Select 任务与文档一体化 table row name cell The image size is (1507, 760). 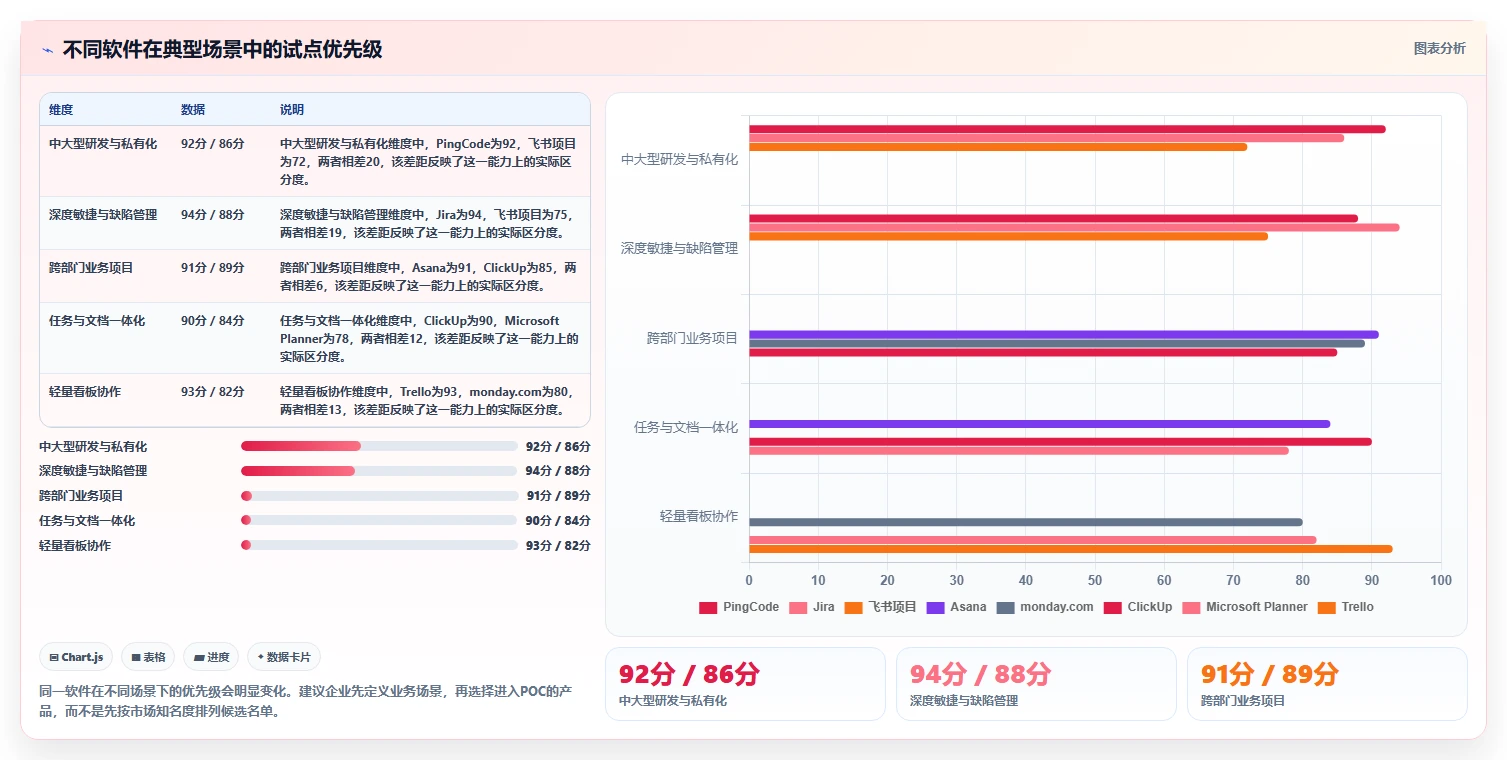coord(97,321)
